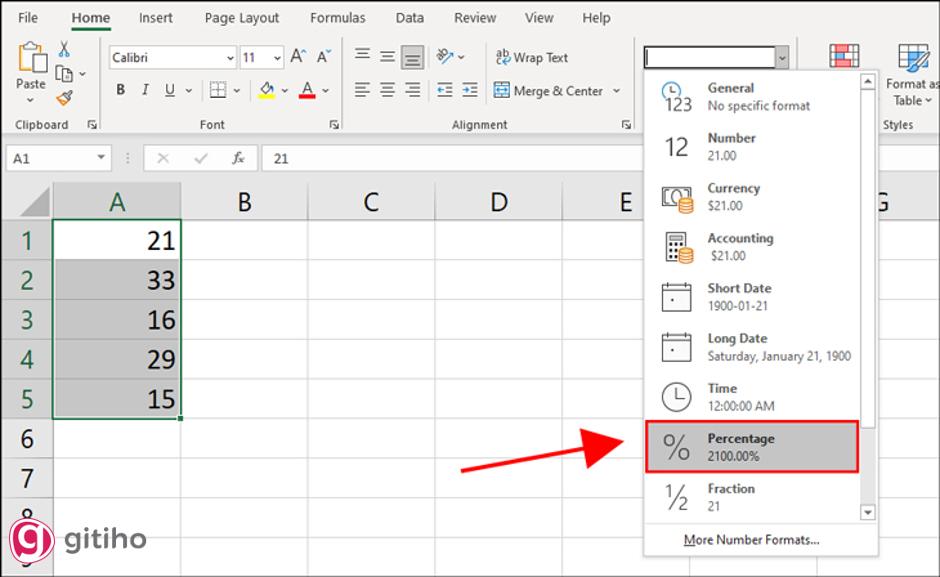Select the Currency format option

click(752, 197)
